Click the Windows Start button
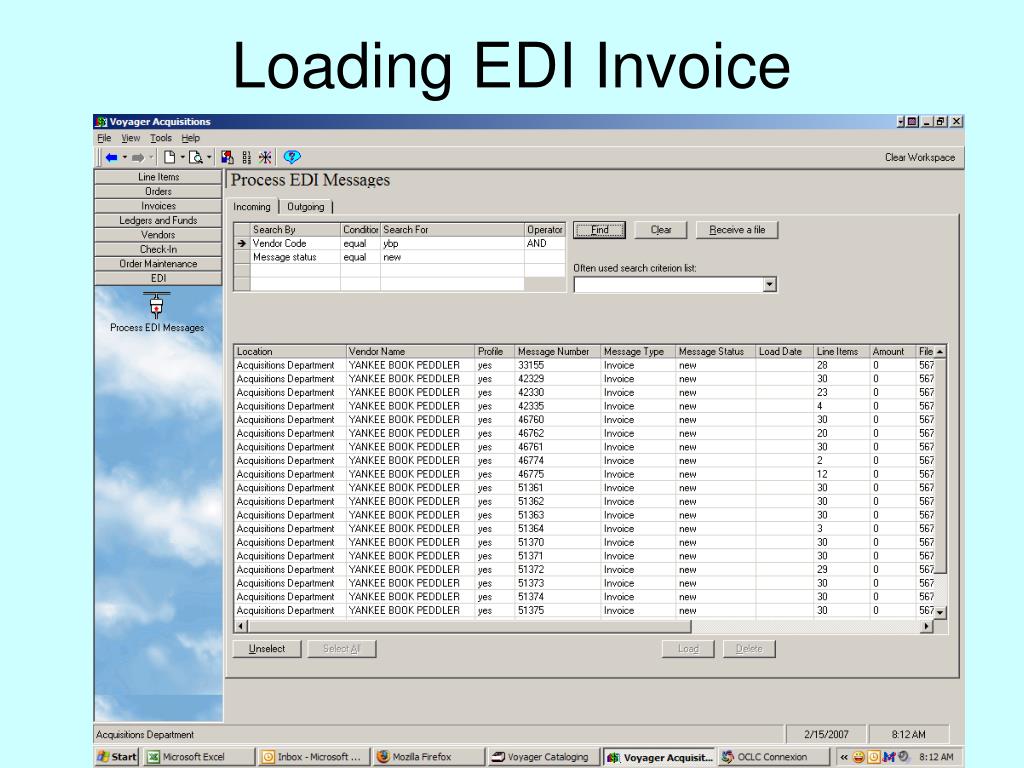 coord(117,757)
